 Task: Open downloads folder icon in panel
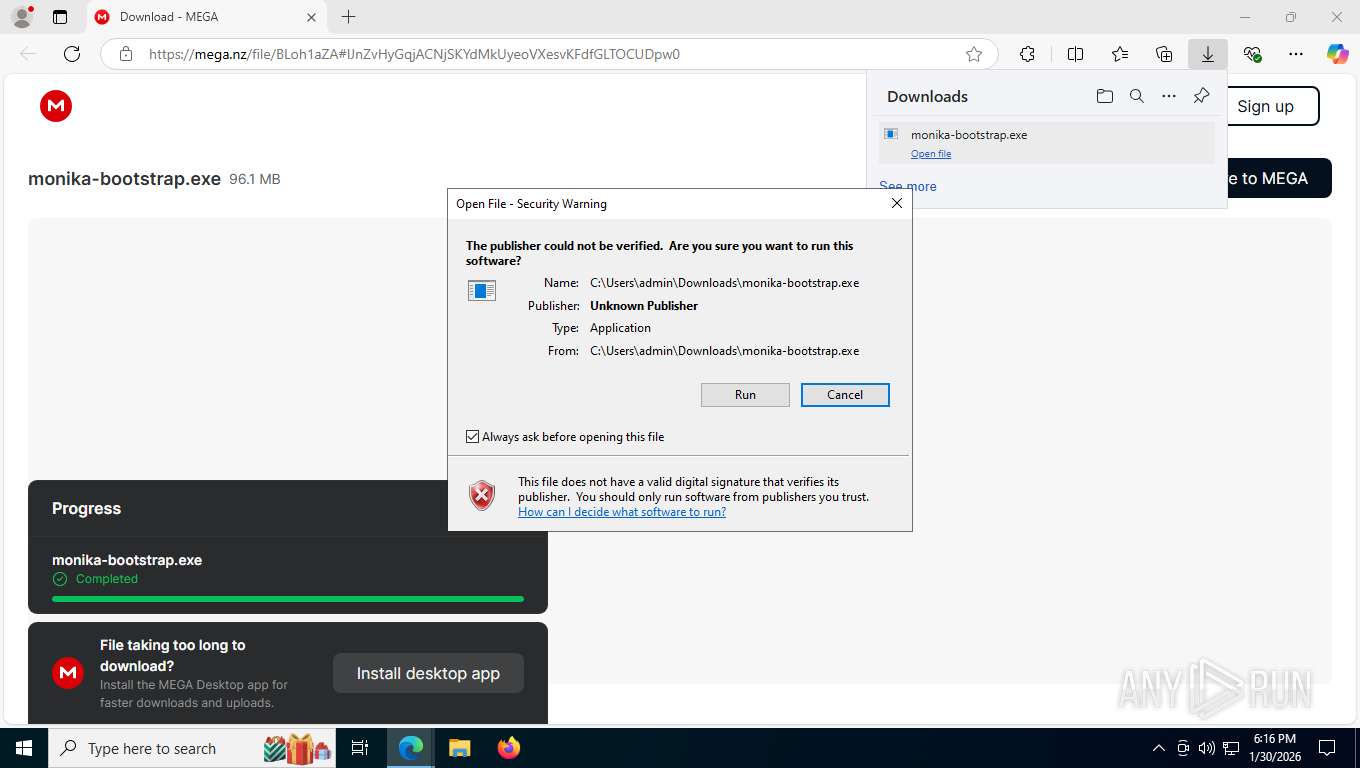click(x=1104, y=96)
